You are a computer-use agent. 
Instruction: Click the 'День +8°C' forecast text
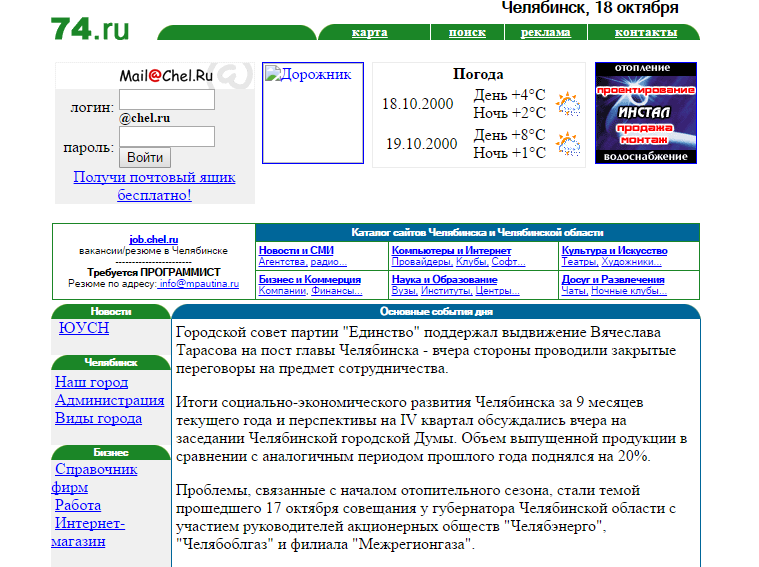point(509,135)
